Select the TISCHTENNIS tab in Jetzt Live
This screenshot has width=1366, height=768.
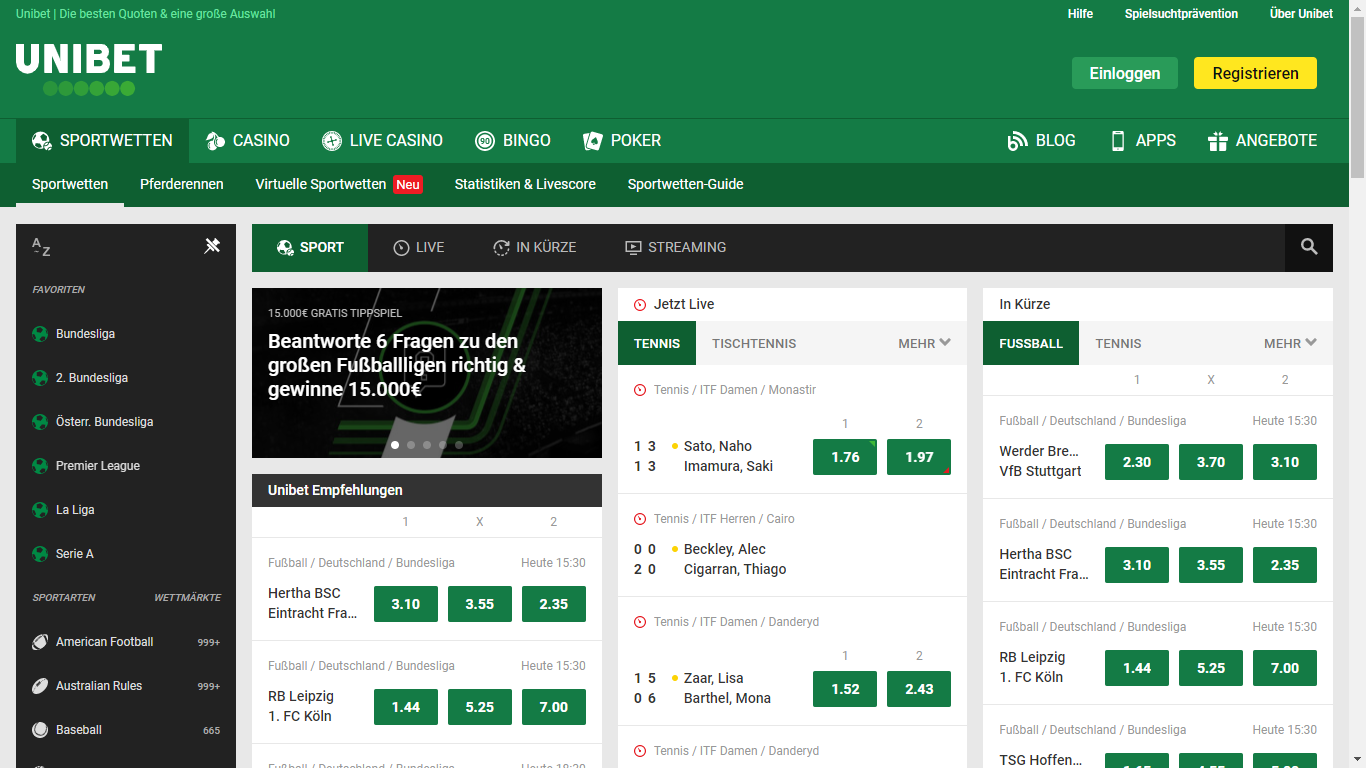click(754, 343)
